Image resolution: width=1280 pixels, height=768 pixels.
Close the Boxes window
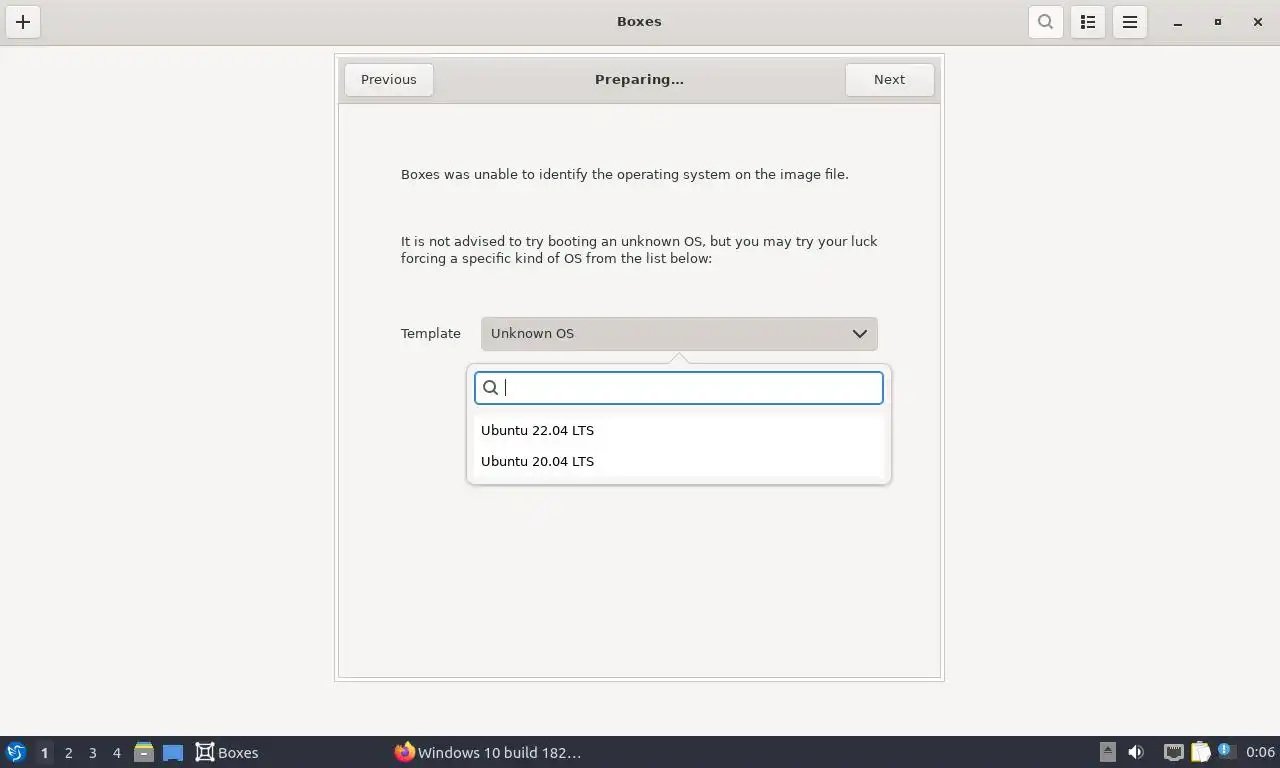click(1258, 22)
